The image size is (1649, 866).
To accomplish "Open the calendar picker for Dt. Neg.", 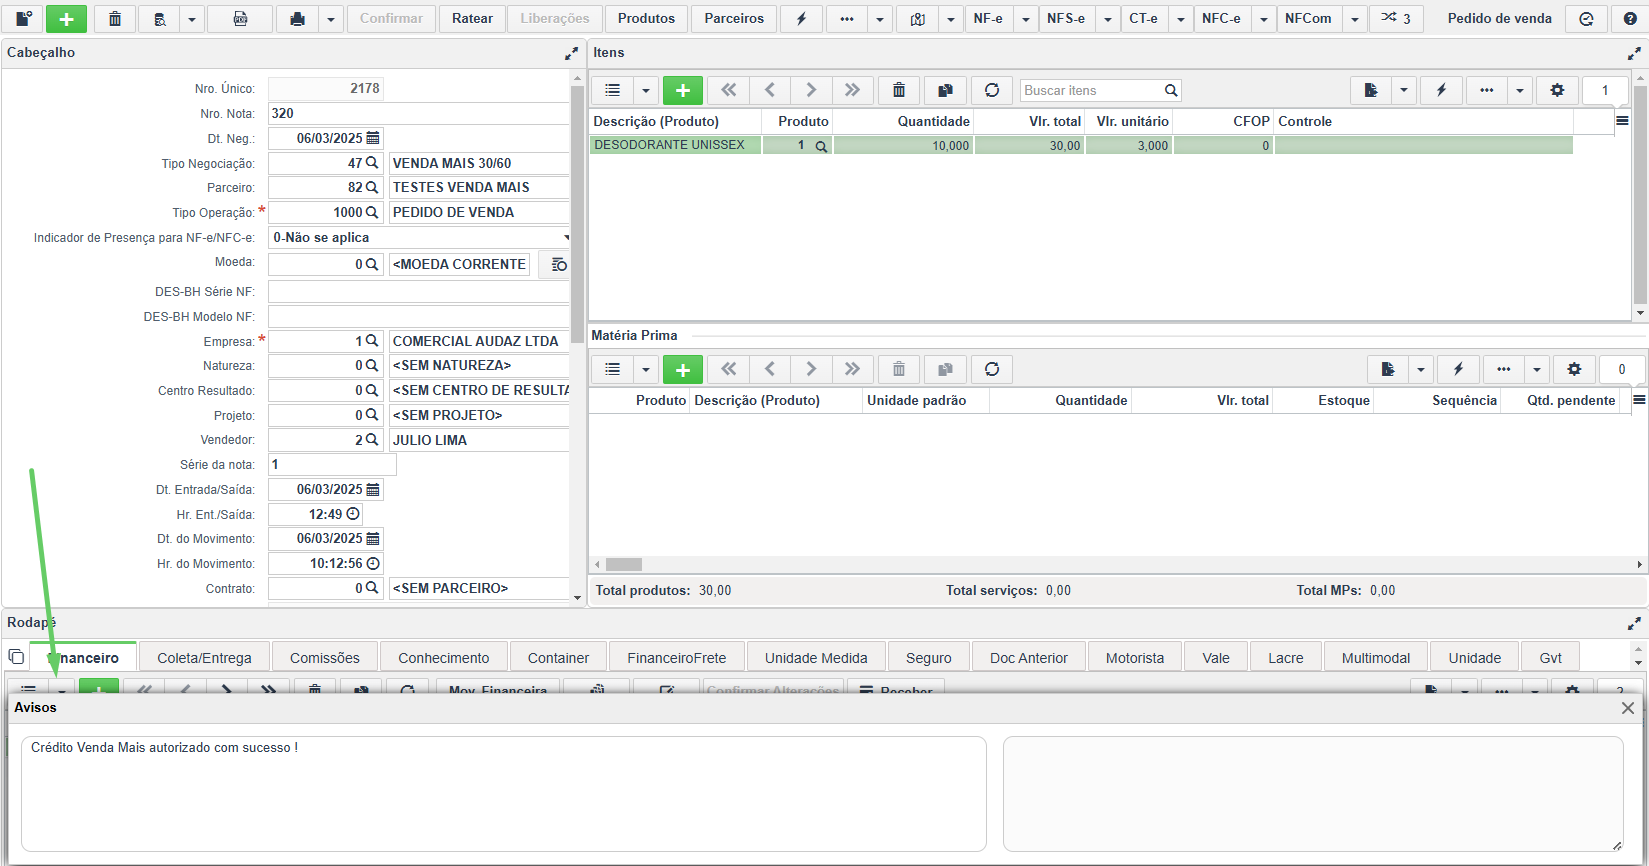I will pyautogui.click(x=373, y=138).
